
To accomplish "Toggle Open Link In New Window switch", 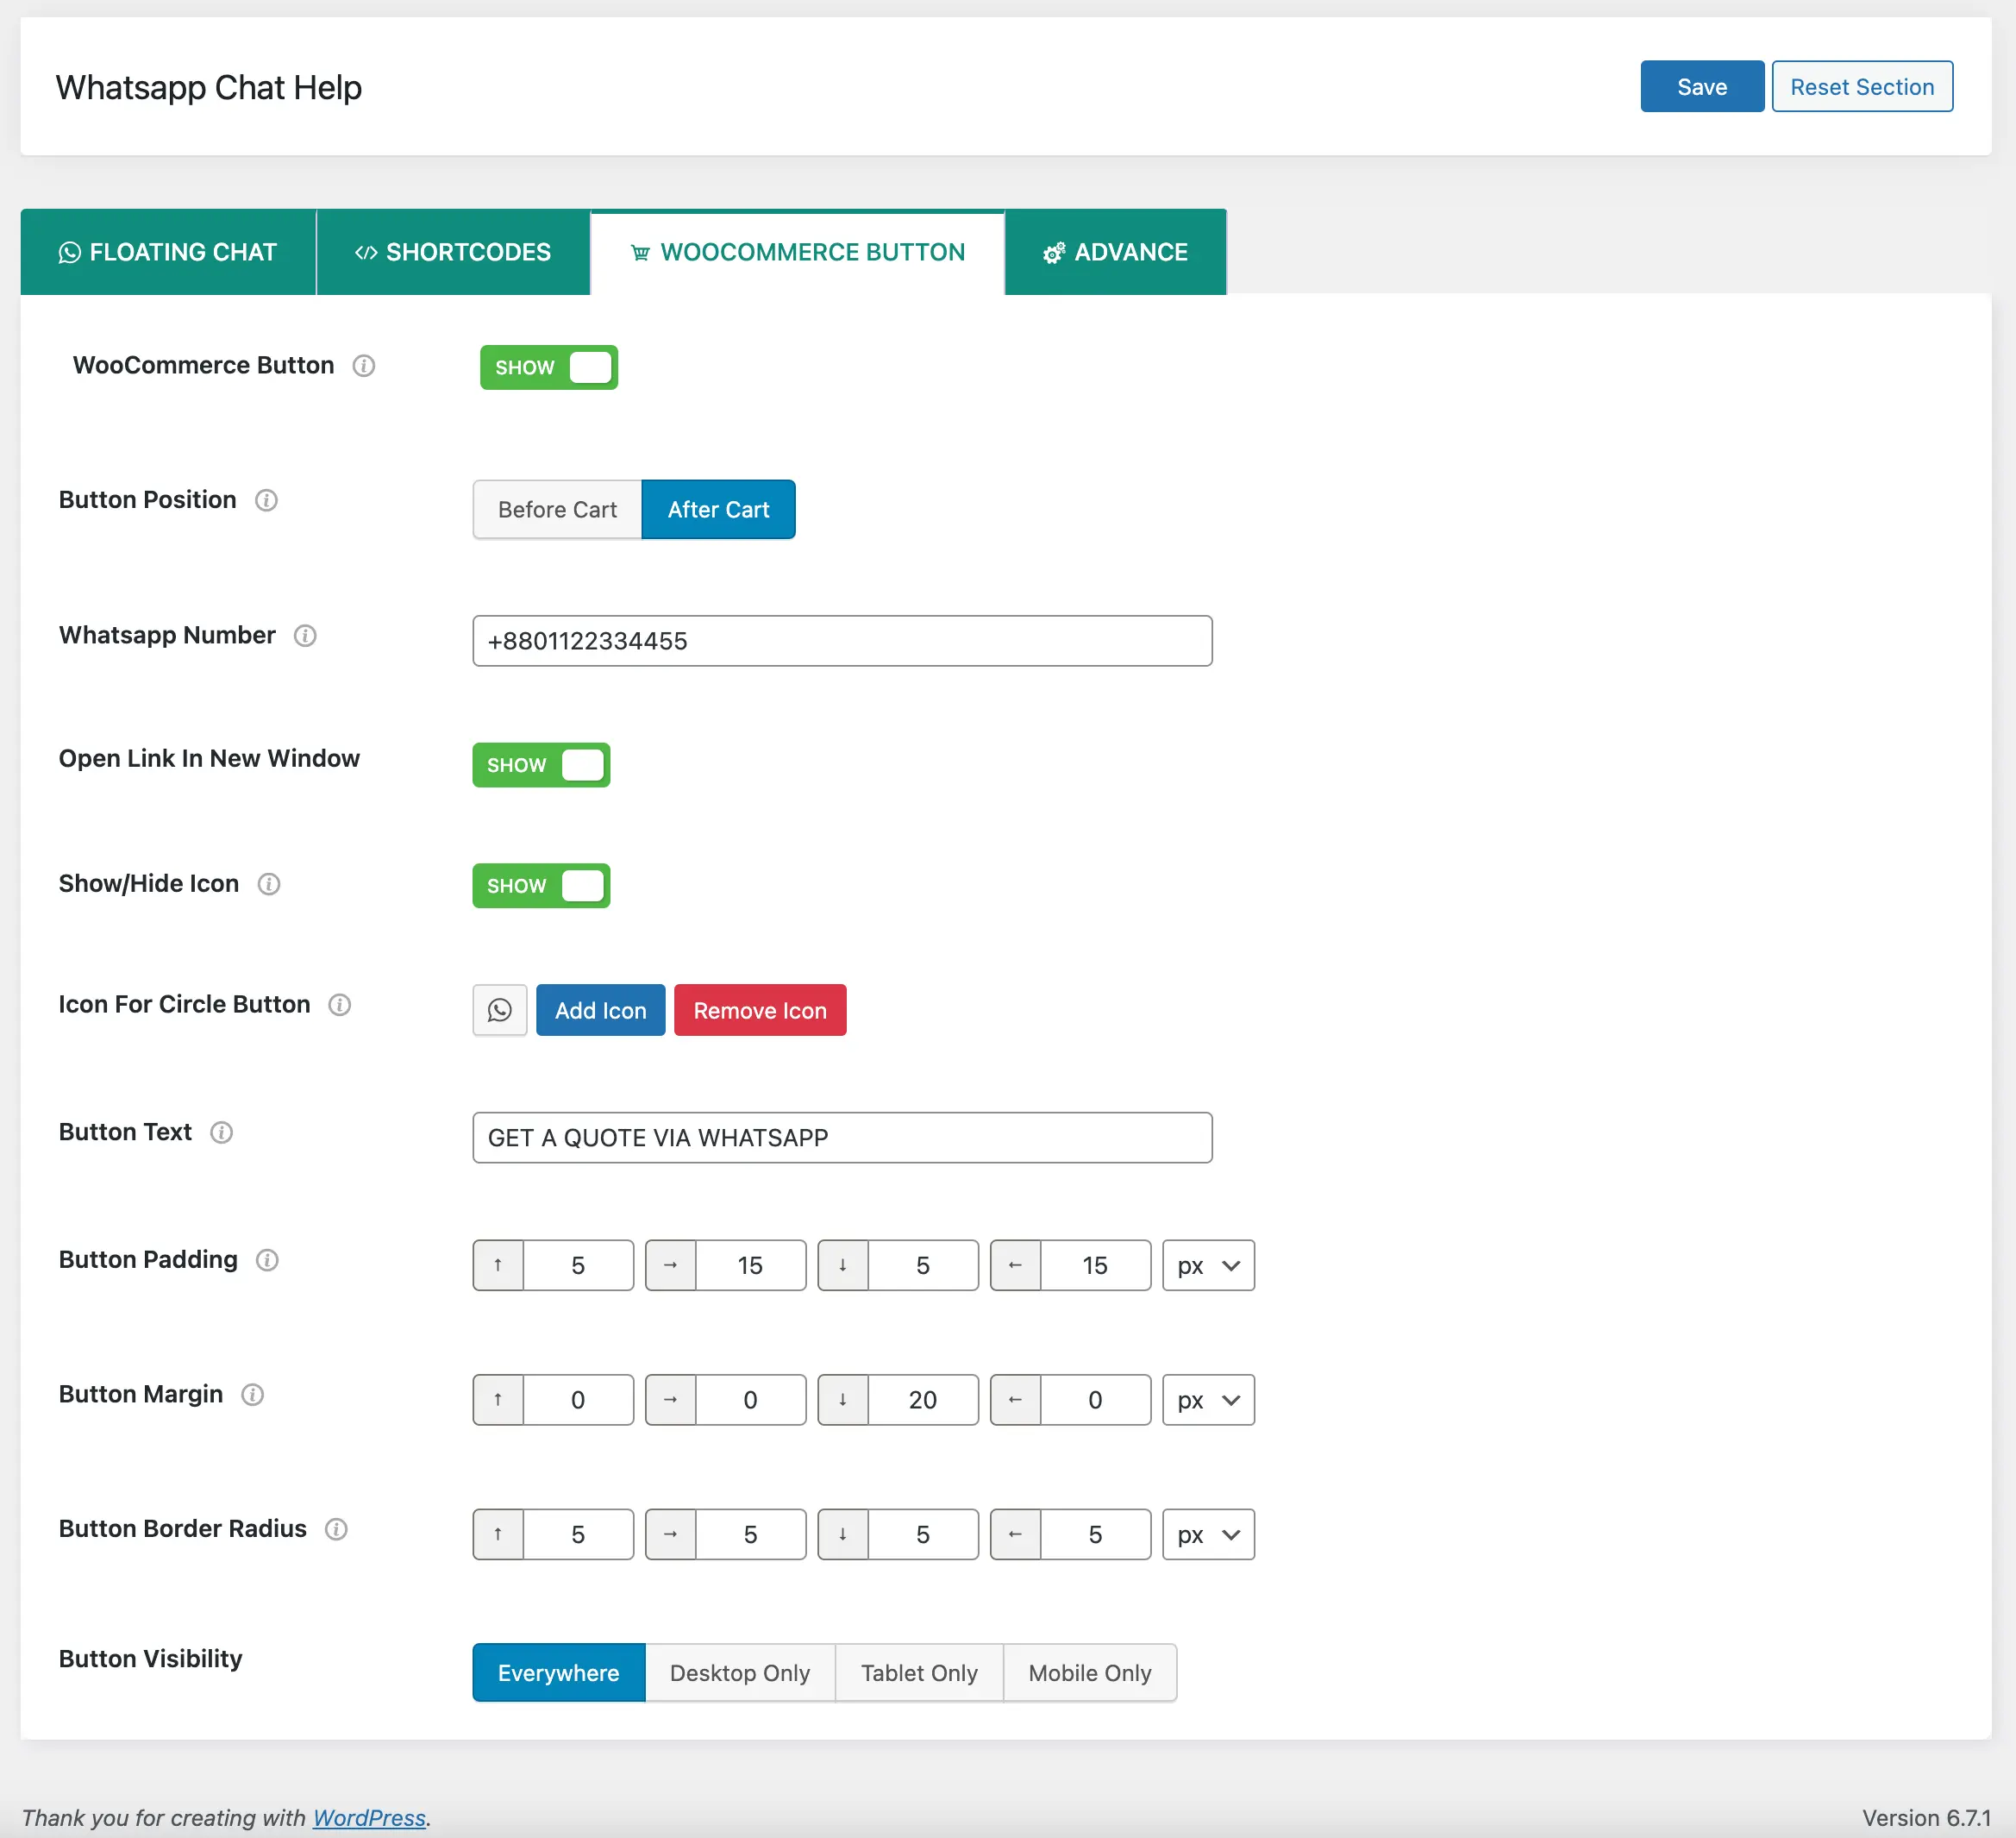I will (541, 765).
